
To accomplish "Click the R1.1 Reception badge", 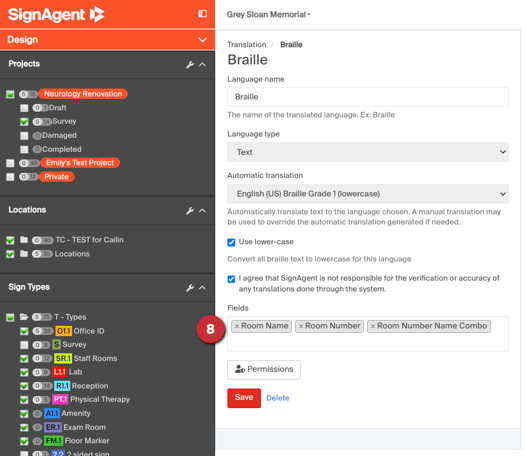I will point(62,386).
